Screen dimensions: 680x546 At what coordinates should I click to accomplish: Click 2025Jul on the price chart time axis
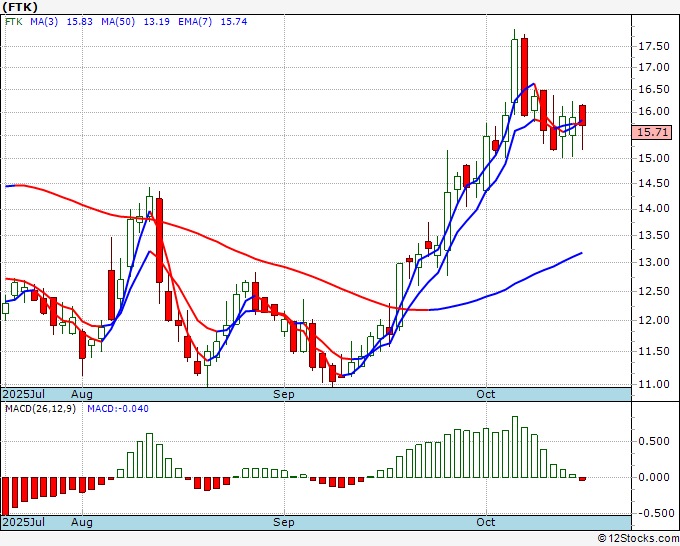[24, 394]
